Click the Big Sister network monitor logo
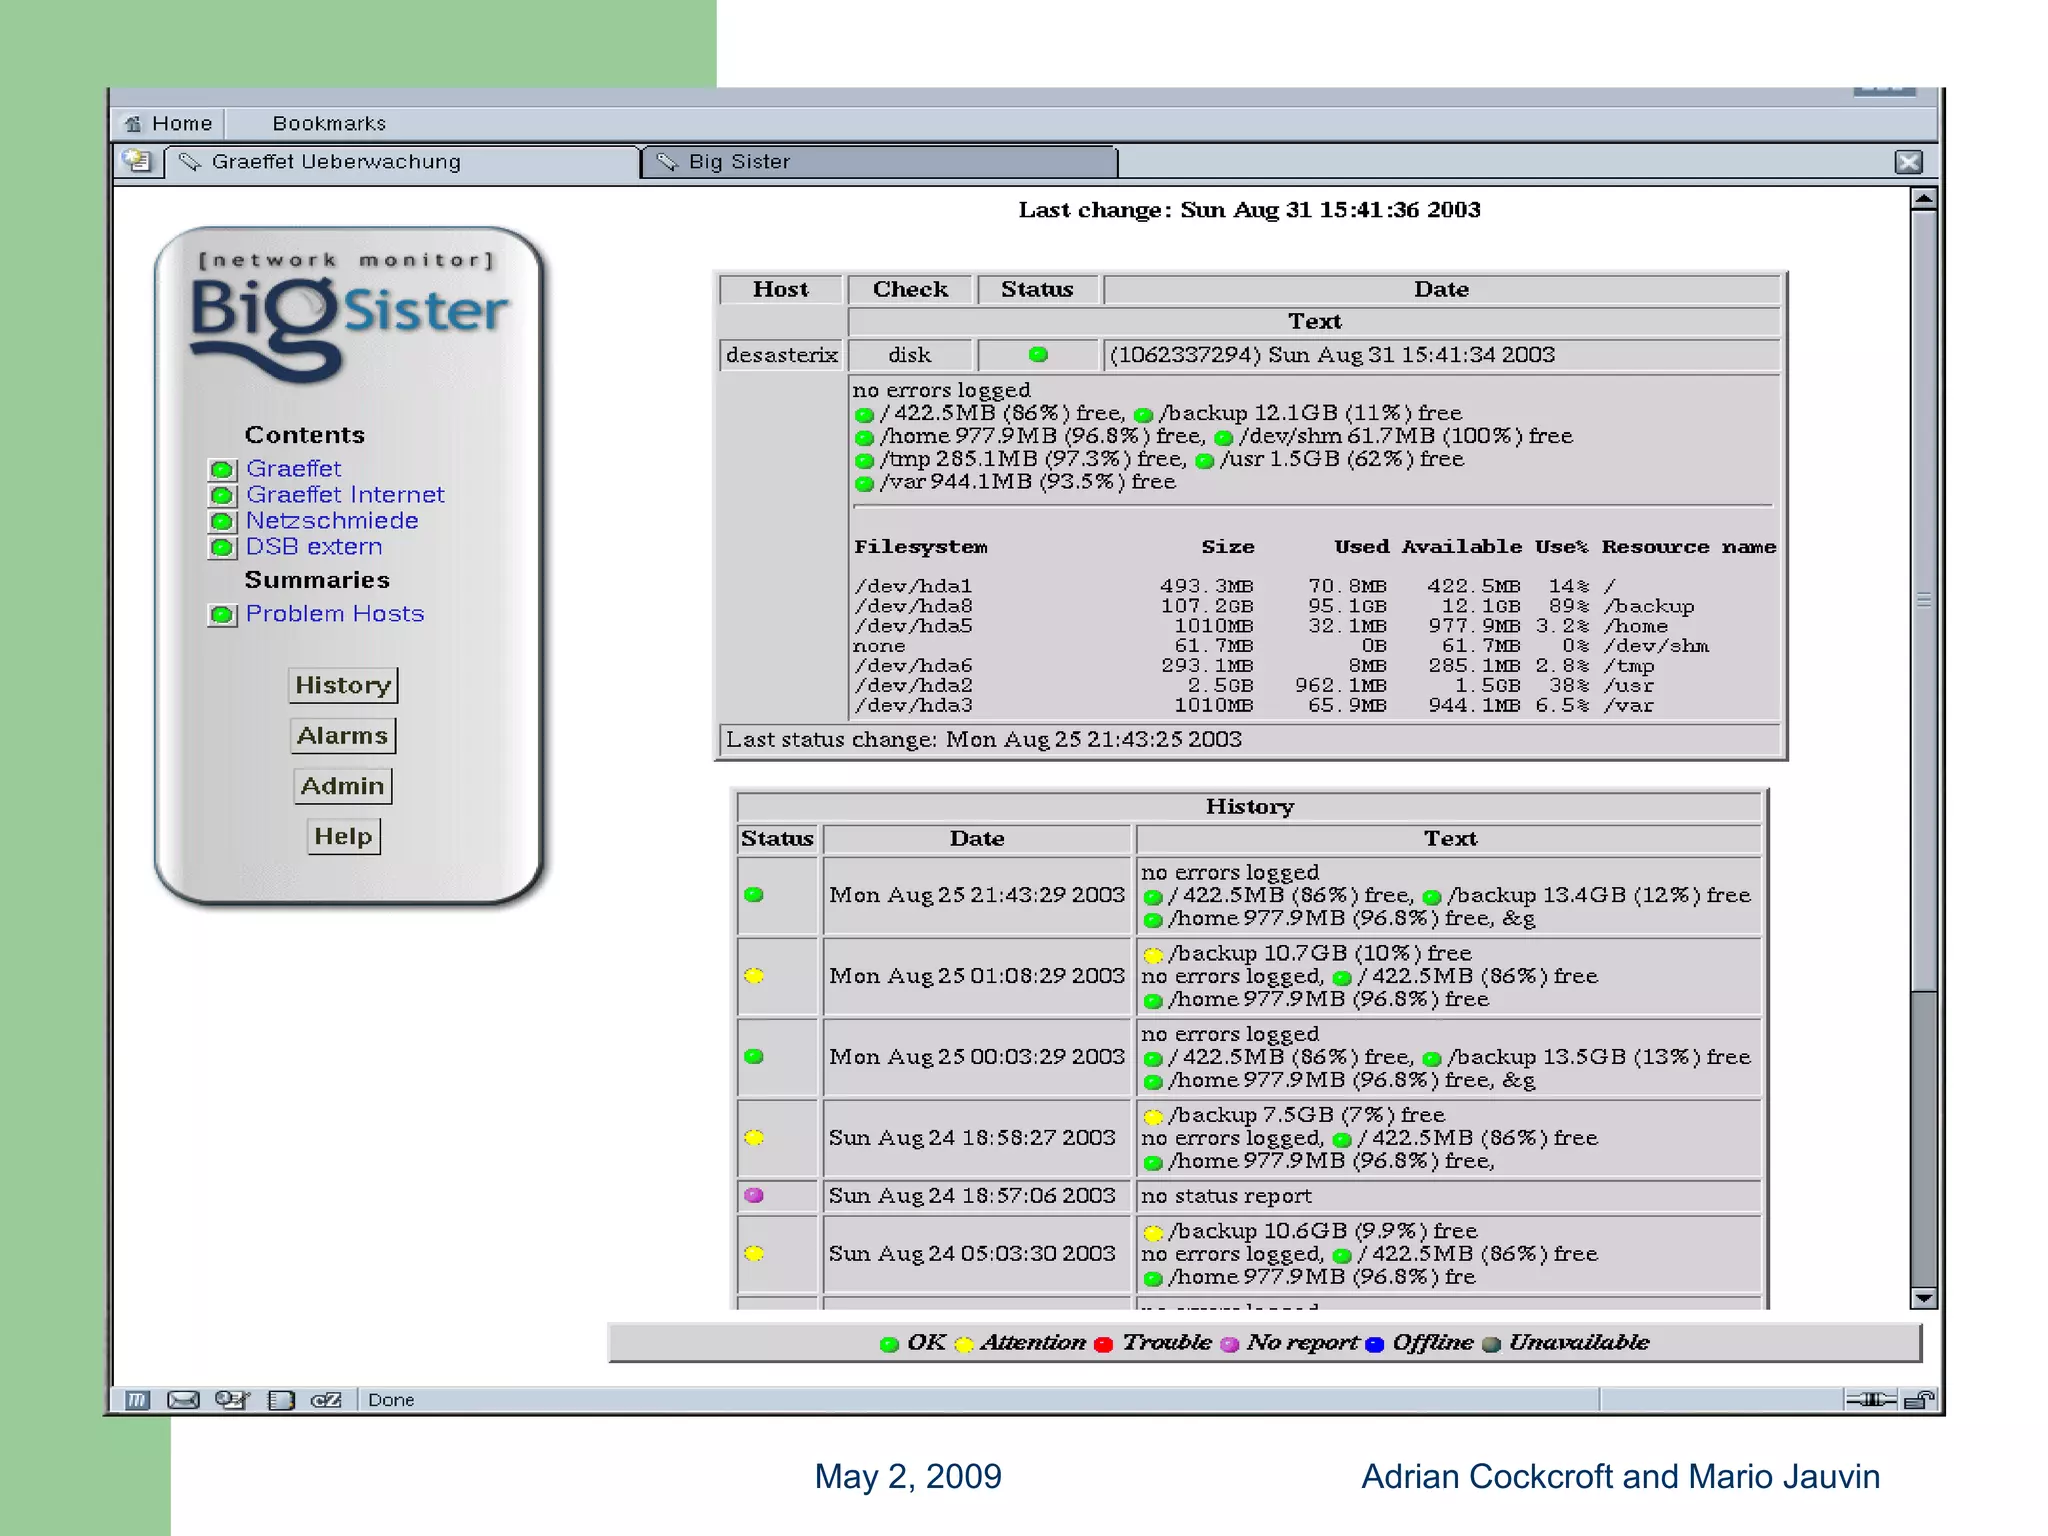The image size is (2048, 1536). [x=348, y=318]
